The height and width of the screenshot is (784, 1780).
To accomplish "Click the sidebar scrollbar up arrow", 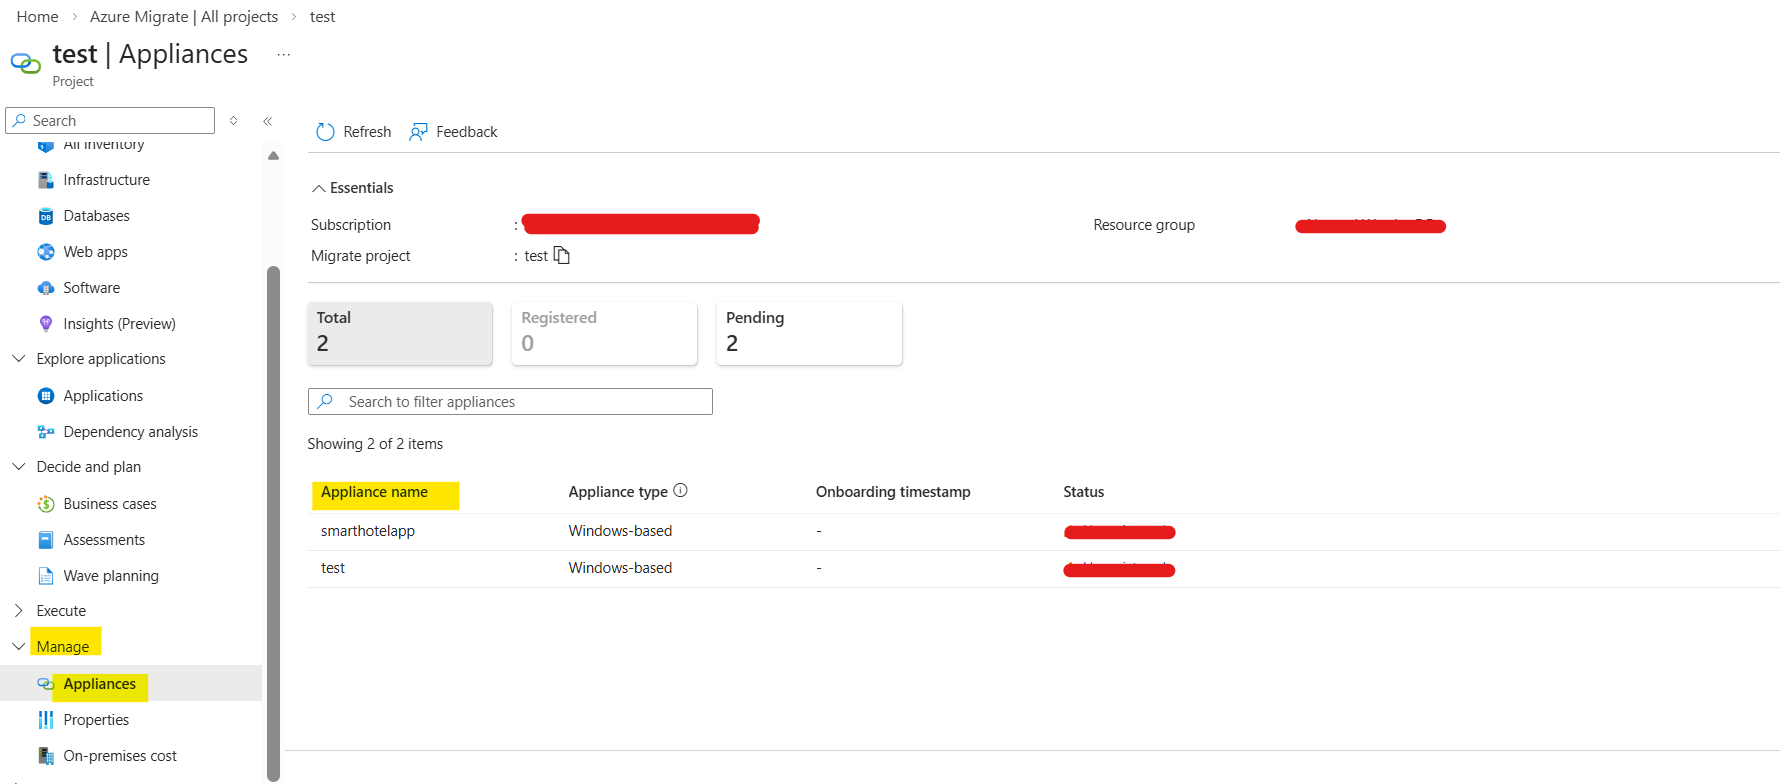I will pyautogui.click(x=274, y=156).
